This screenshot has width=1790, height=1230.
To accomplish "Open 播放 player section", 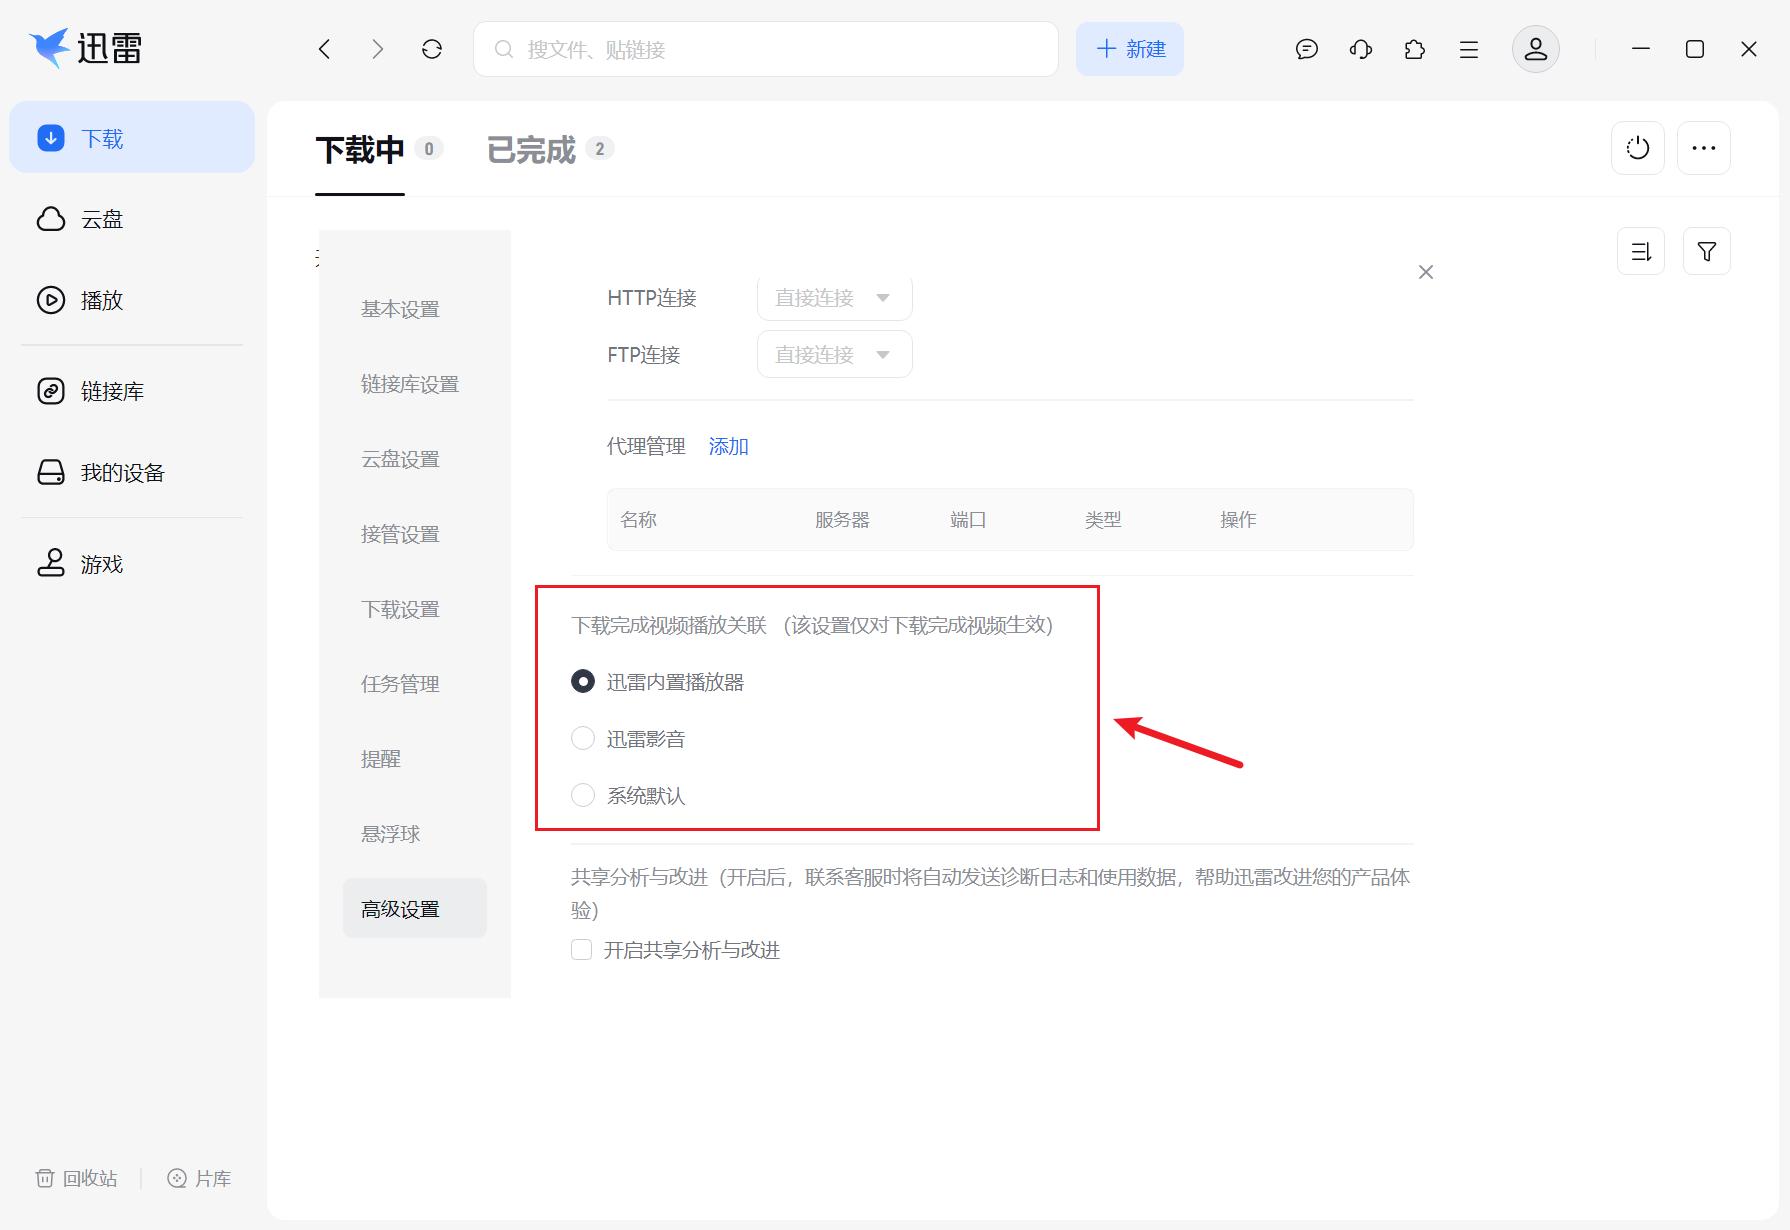I will tap(132, 300).
